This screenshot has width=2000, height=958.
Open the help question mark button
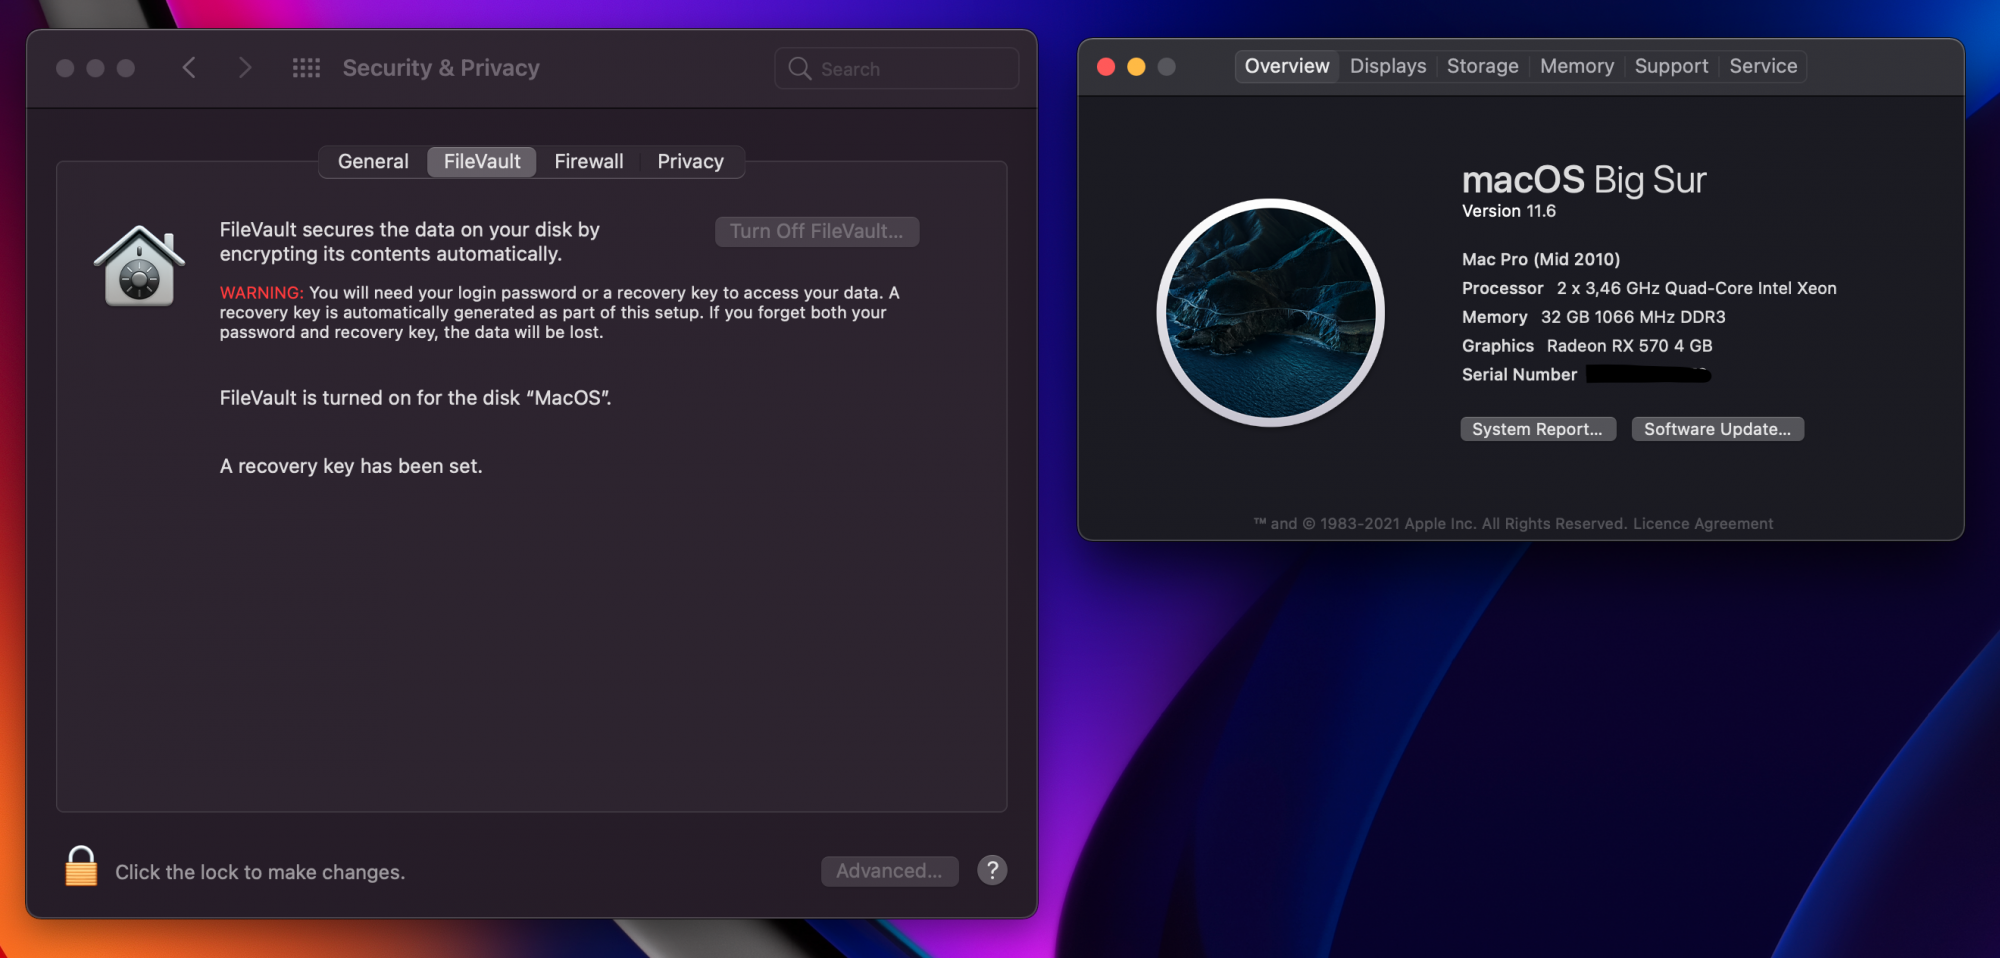(992, 870)
